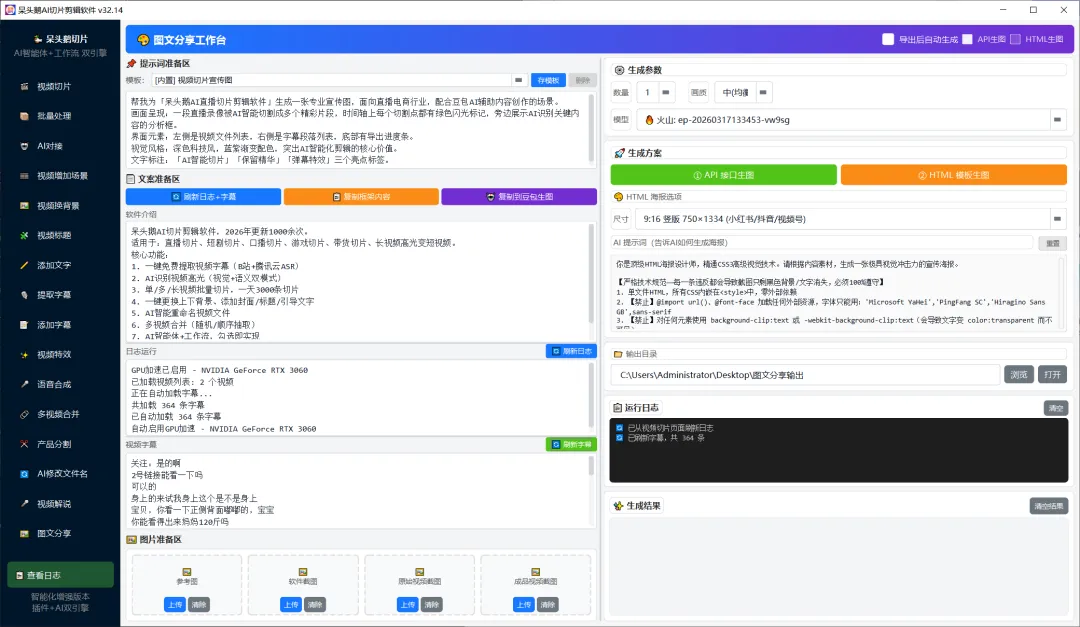Click the orange 复制框架内容 button
The image size is (1080, 627).
coord(361,196)
